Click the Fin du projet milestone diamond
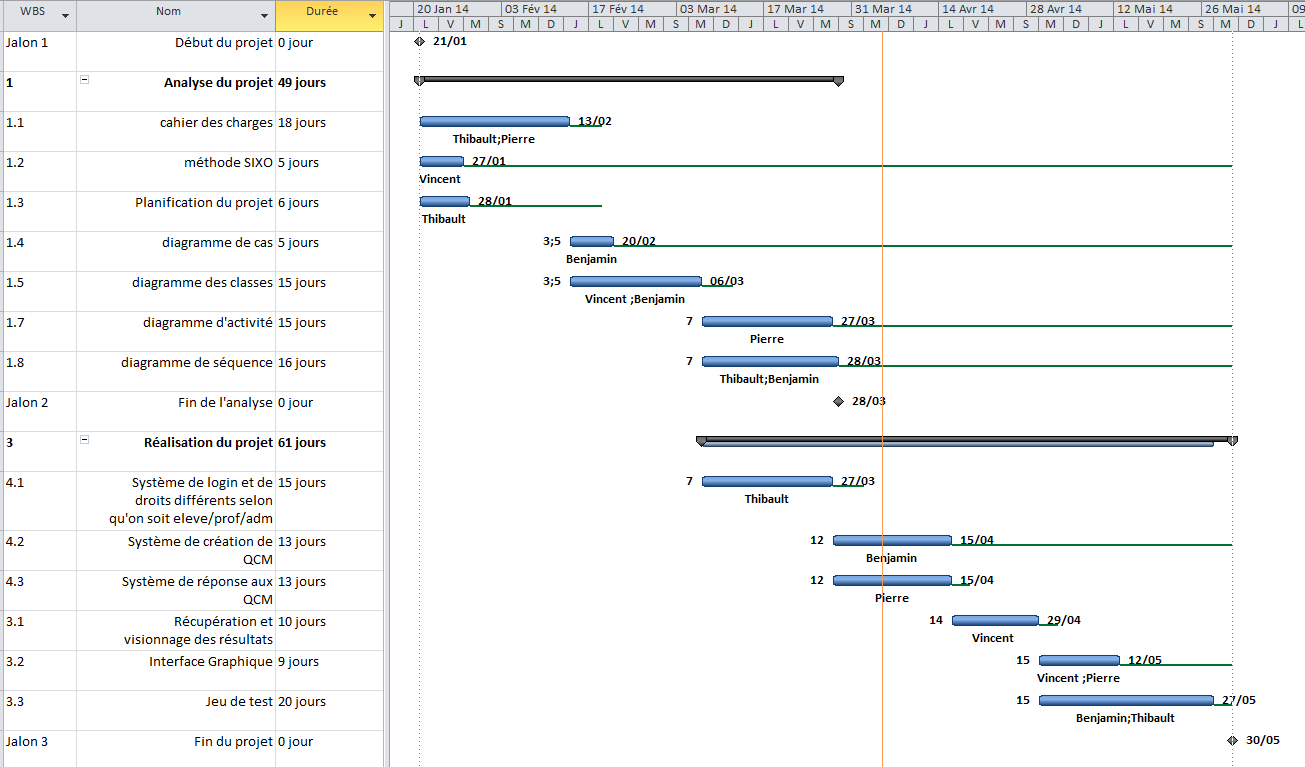Viewport: 1305px width, 767px height. coord(1232,740)
